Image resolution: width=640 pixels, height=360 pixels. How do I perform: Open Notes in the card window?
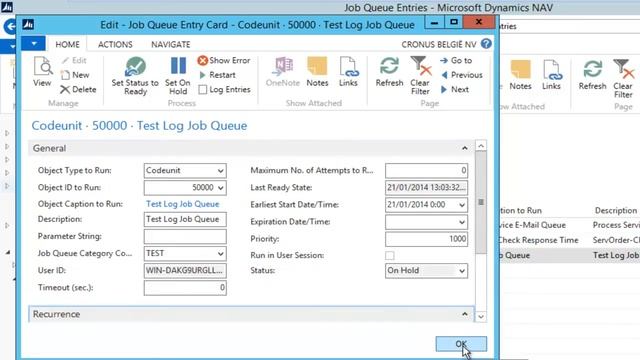coord(317,71)
